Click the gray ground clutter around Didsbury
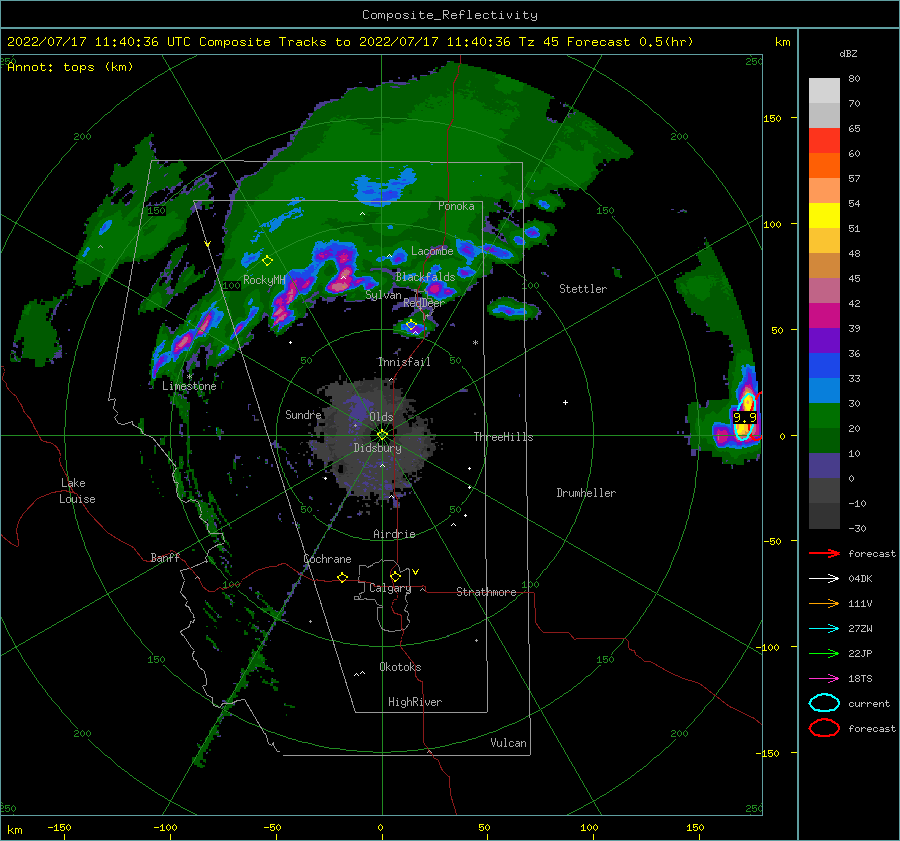The height and width of the screenshot is (841, 900). 373,439
